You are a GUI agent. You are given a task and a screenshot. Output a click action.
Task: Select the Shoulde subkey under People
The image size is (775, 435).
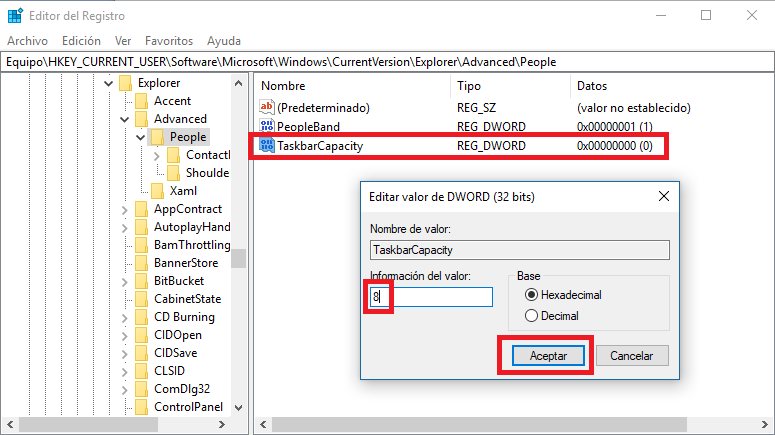click(x=207, y=173)
